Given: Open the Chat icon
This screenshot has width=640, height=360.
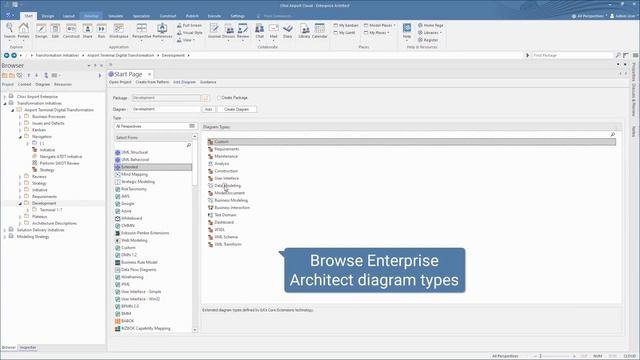Looking at the screenshot, I should coord(260,31).
